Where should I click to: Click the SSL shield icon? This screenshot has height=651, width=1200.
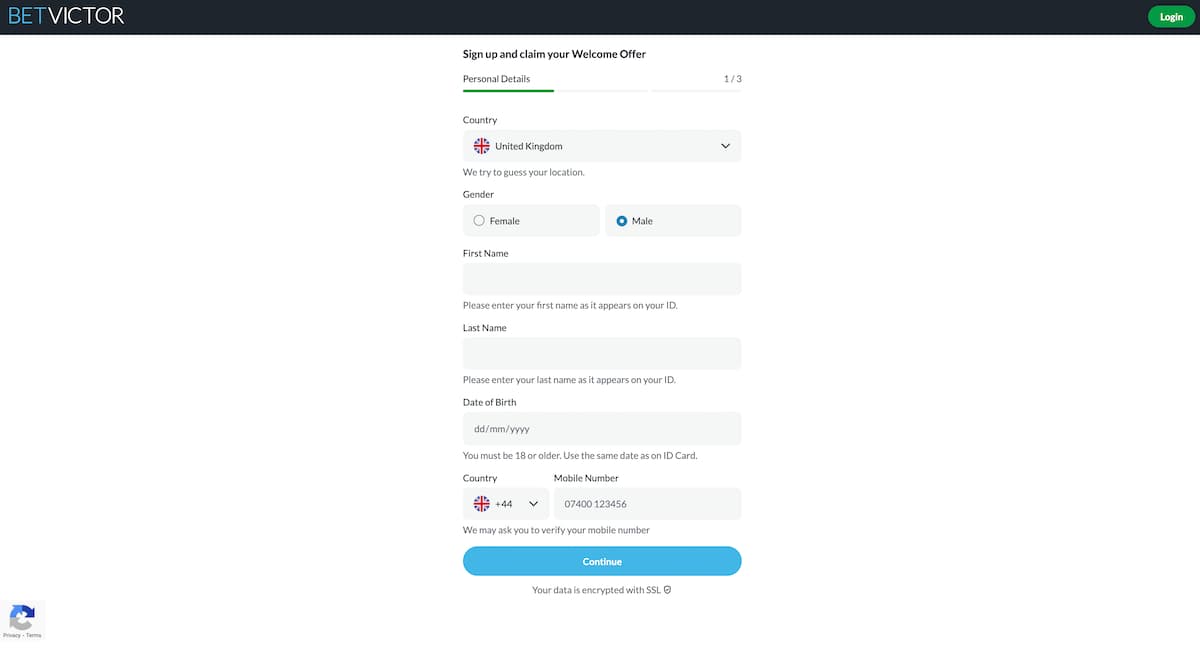pyautogui.click(x=667, y=590)
